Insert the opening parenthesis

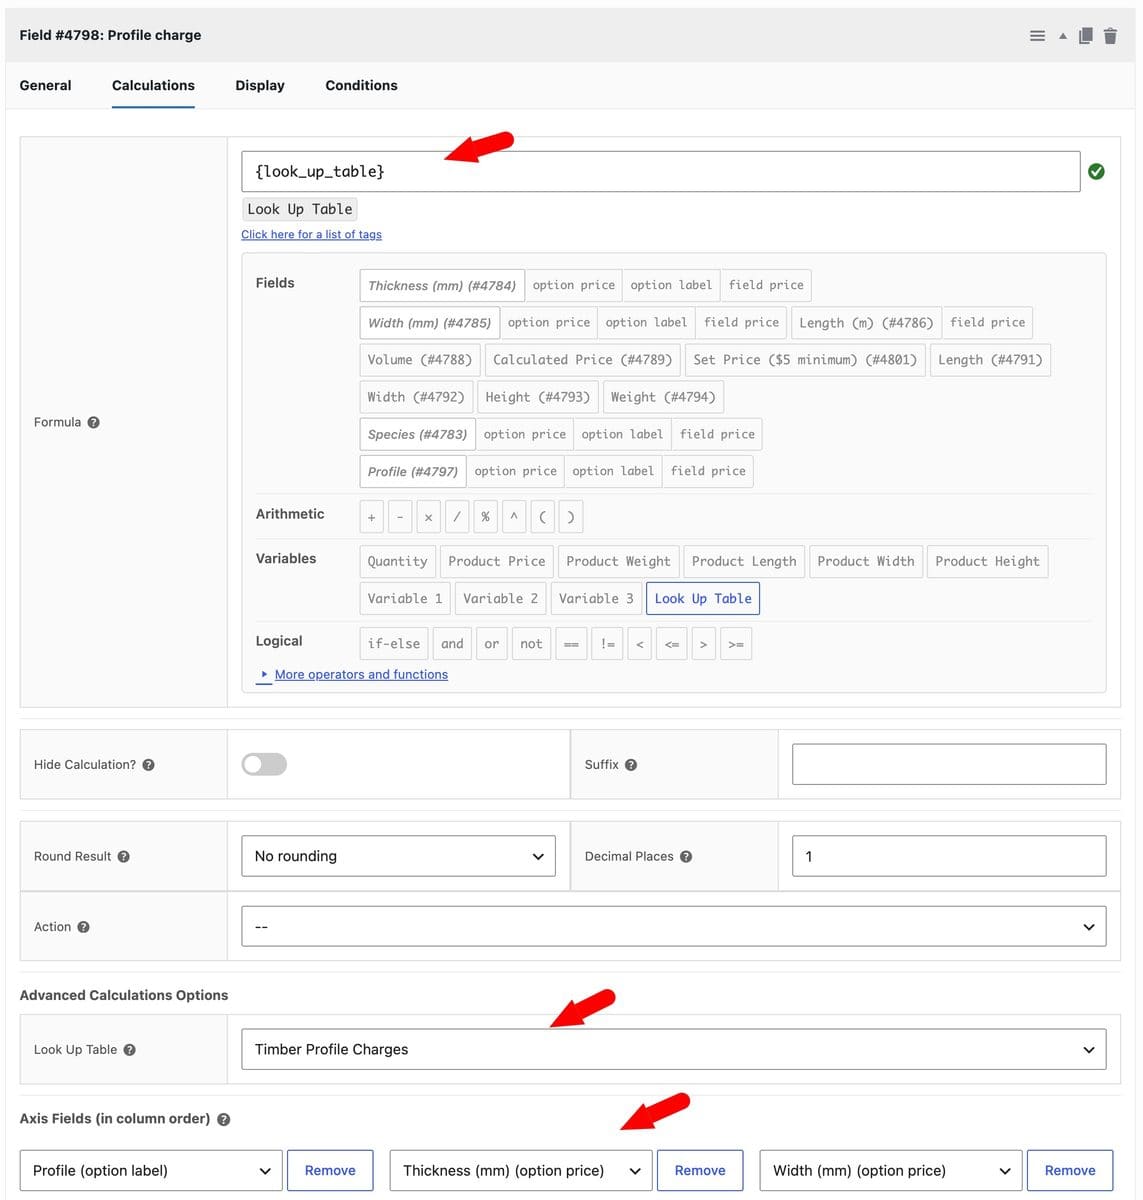coord(542,517)
